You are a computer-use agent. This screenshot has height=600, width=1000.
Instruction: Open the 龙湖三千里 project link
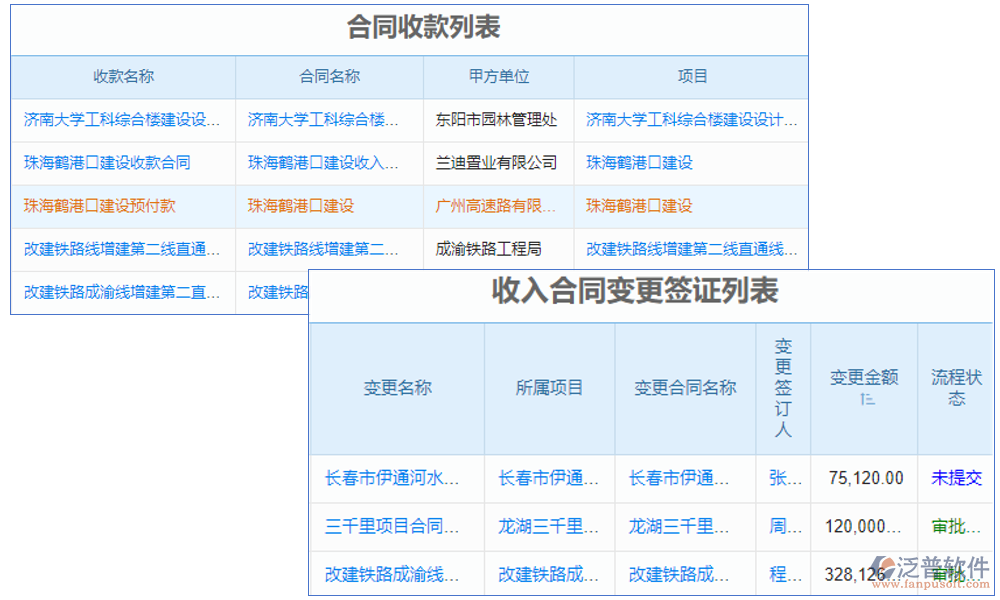(x=545, y=526)
